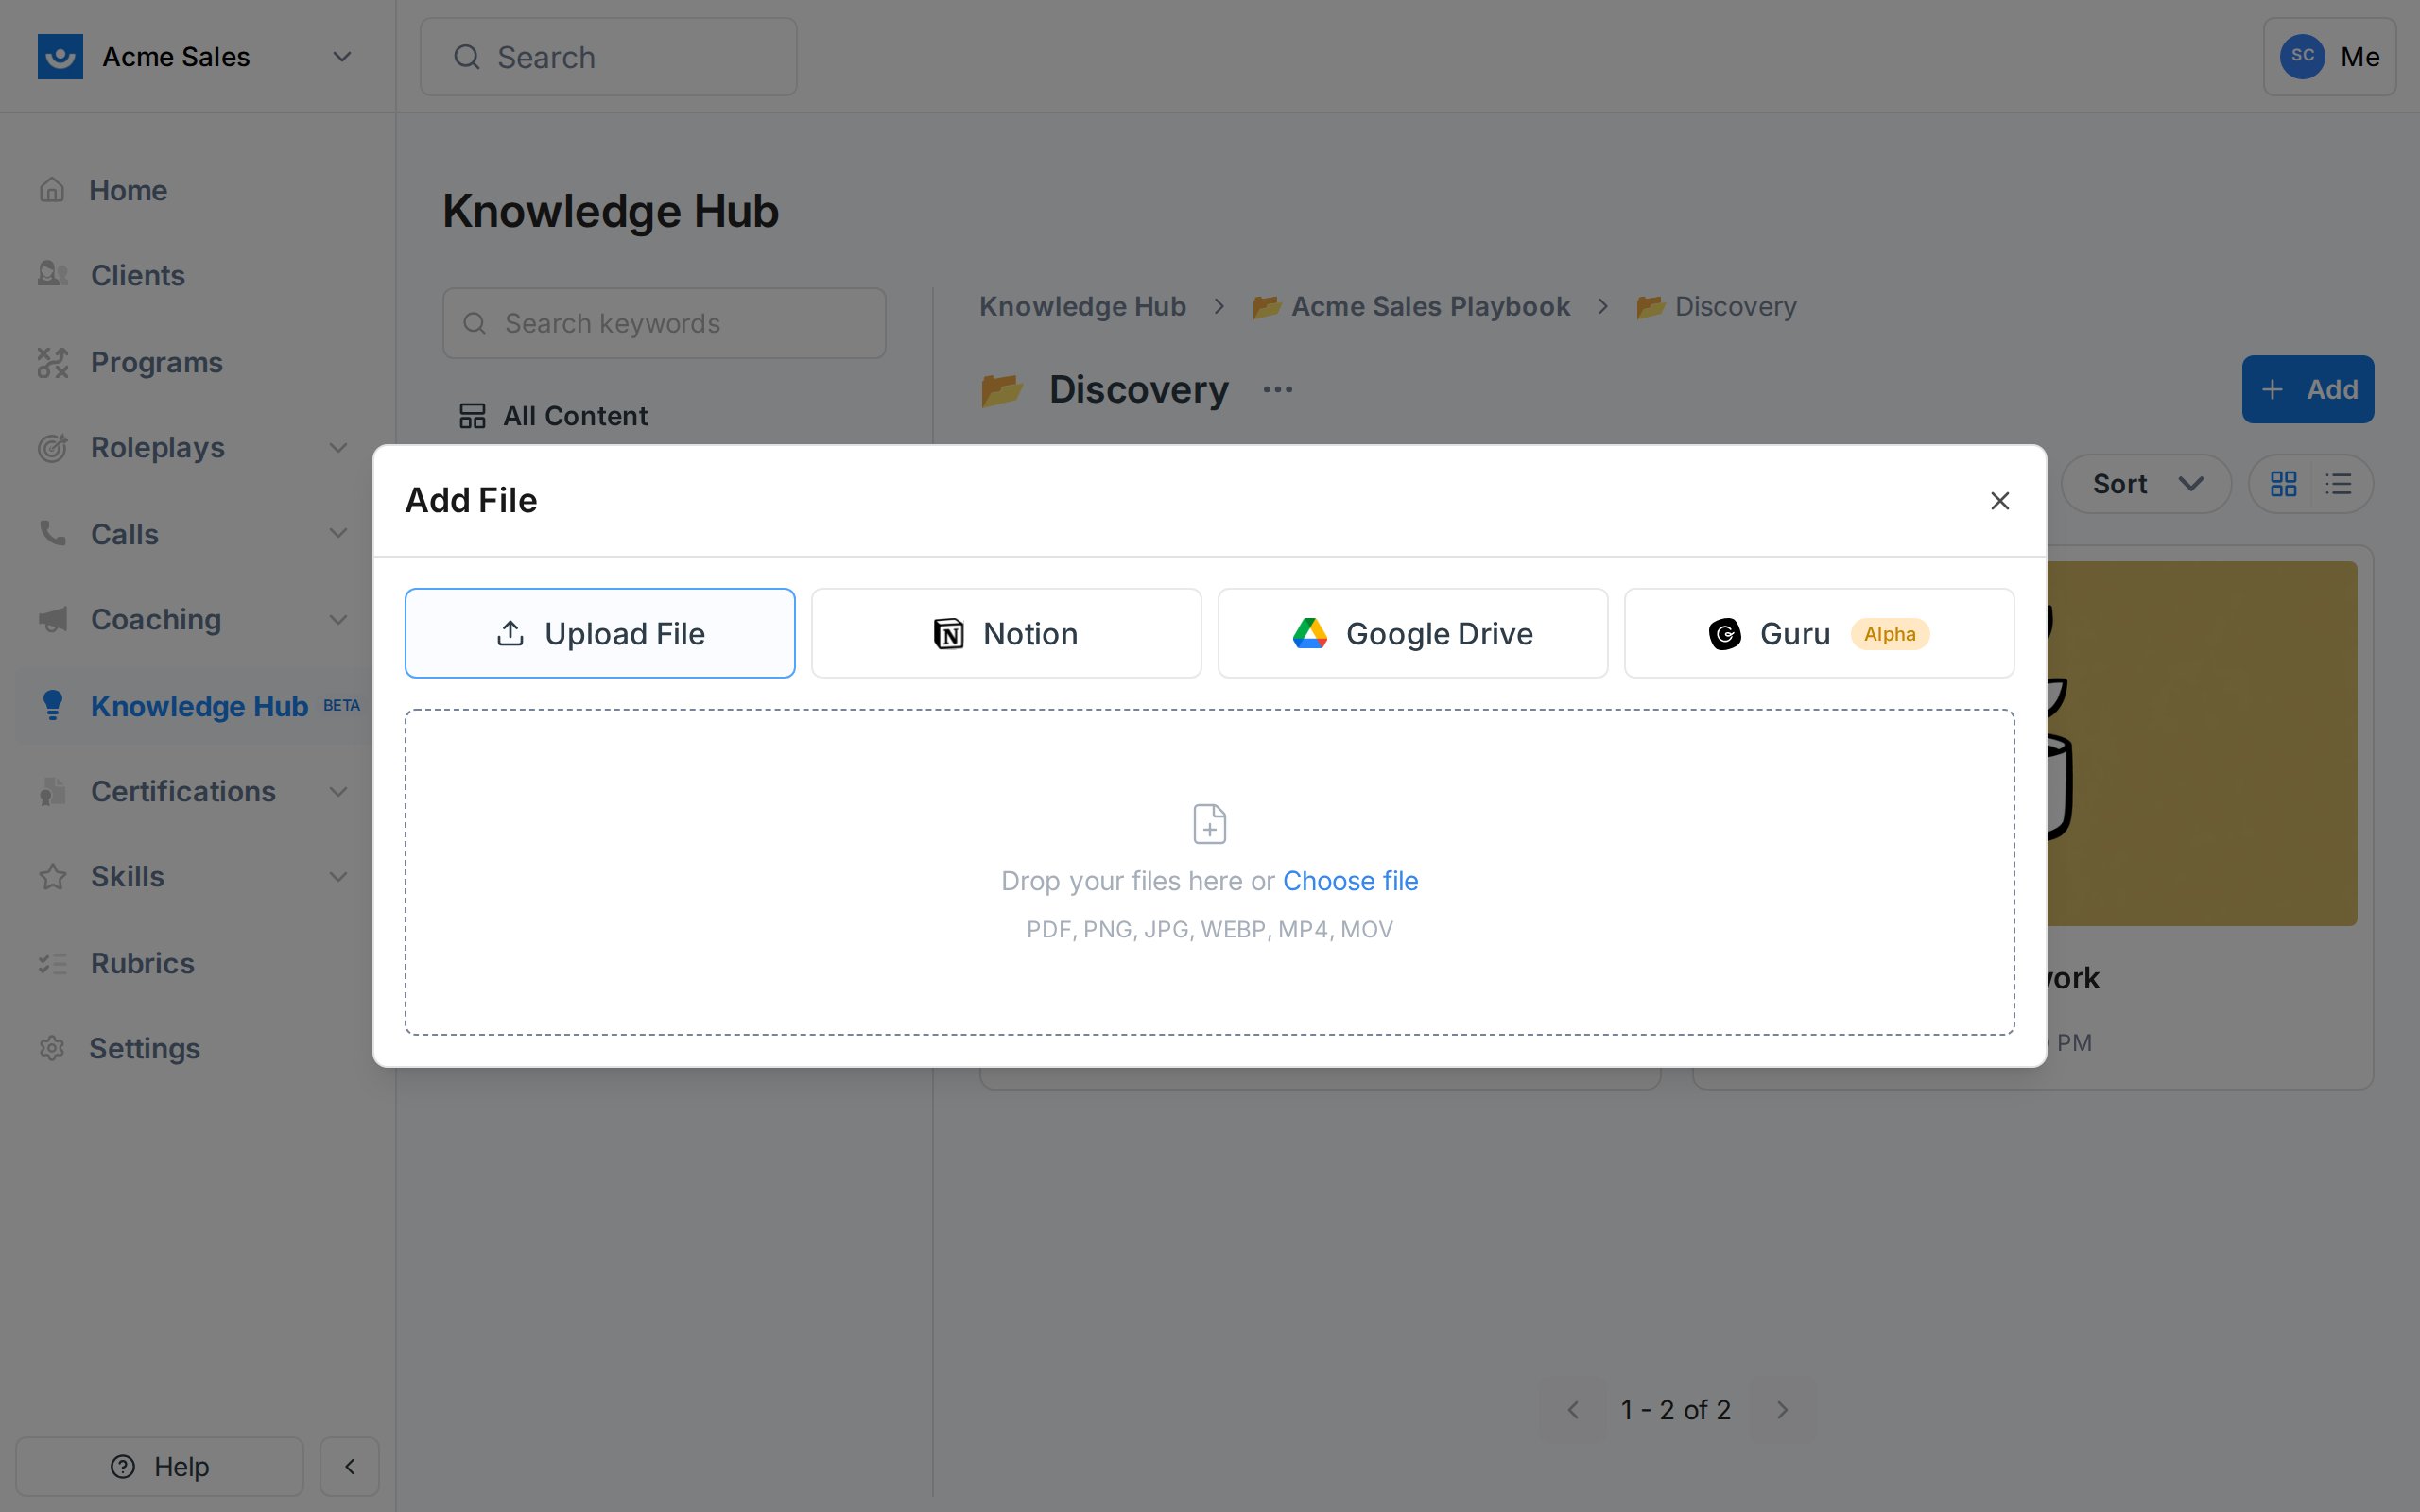This screenshot has height=1512, width=2420.
Task: Select the Notion source tab
Action: click(x=1006, y=633)
